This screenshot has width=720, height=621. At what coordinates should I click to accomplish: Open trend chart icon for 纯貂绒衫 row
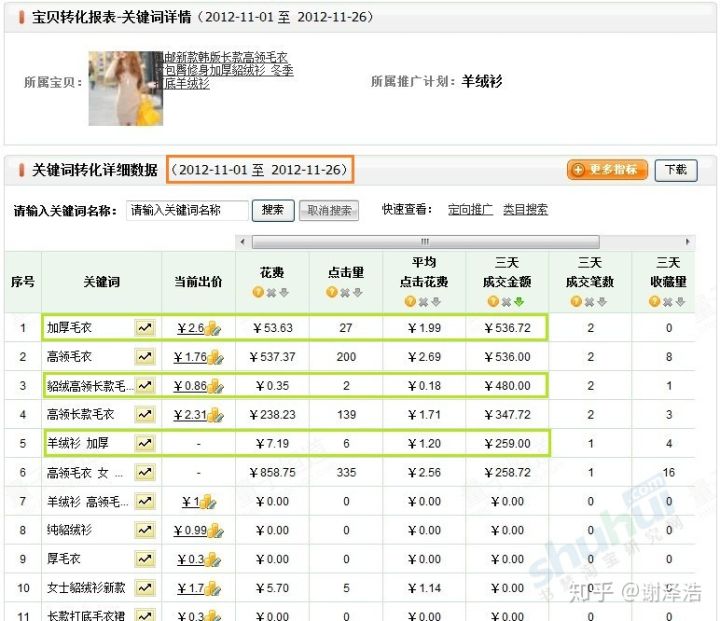(145, 530)
